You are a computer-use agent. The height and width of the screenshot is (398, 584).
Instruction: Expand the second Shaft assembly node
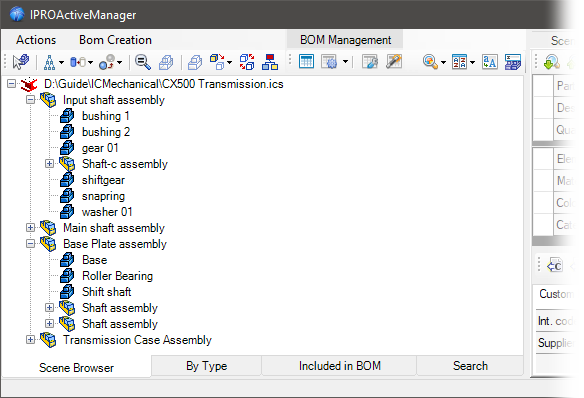[49, 323]
